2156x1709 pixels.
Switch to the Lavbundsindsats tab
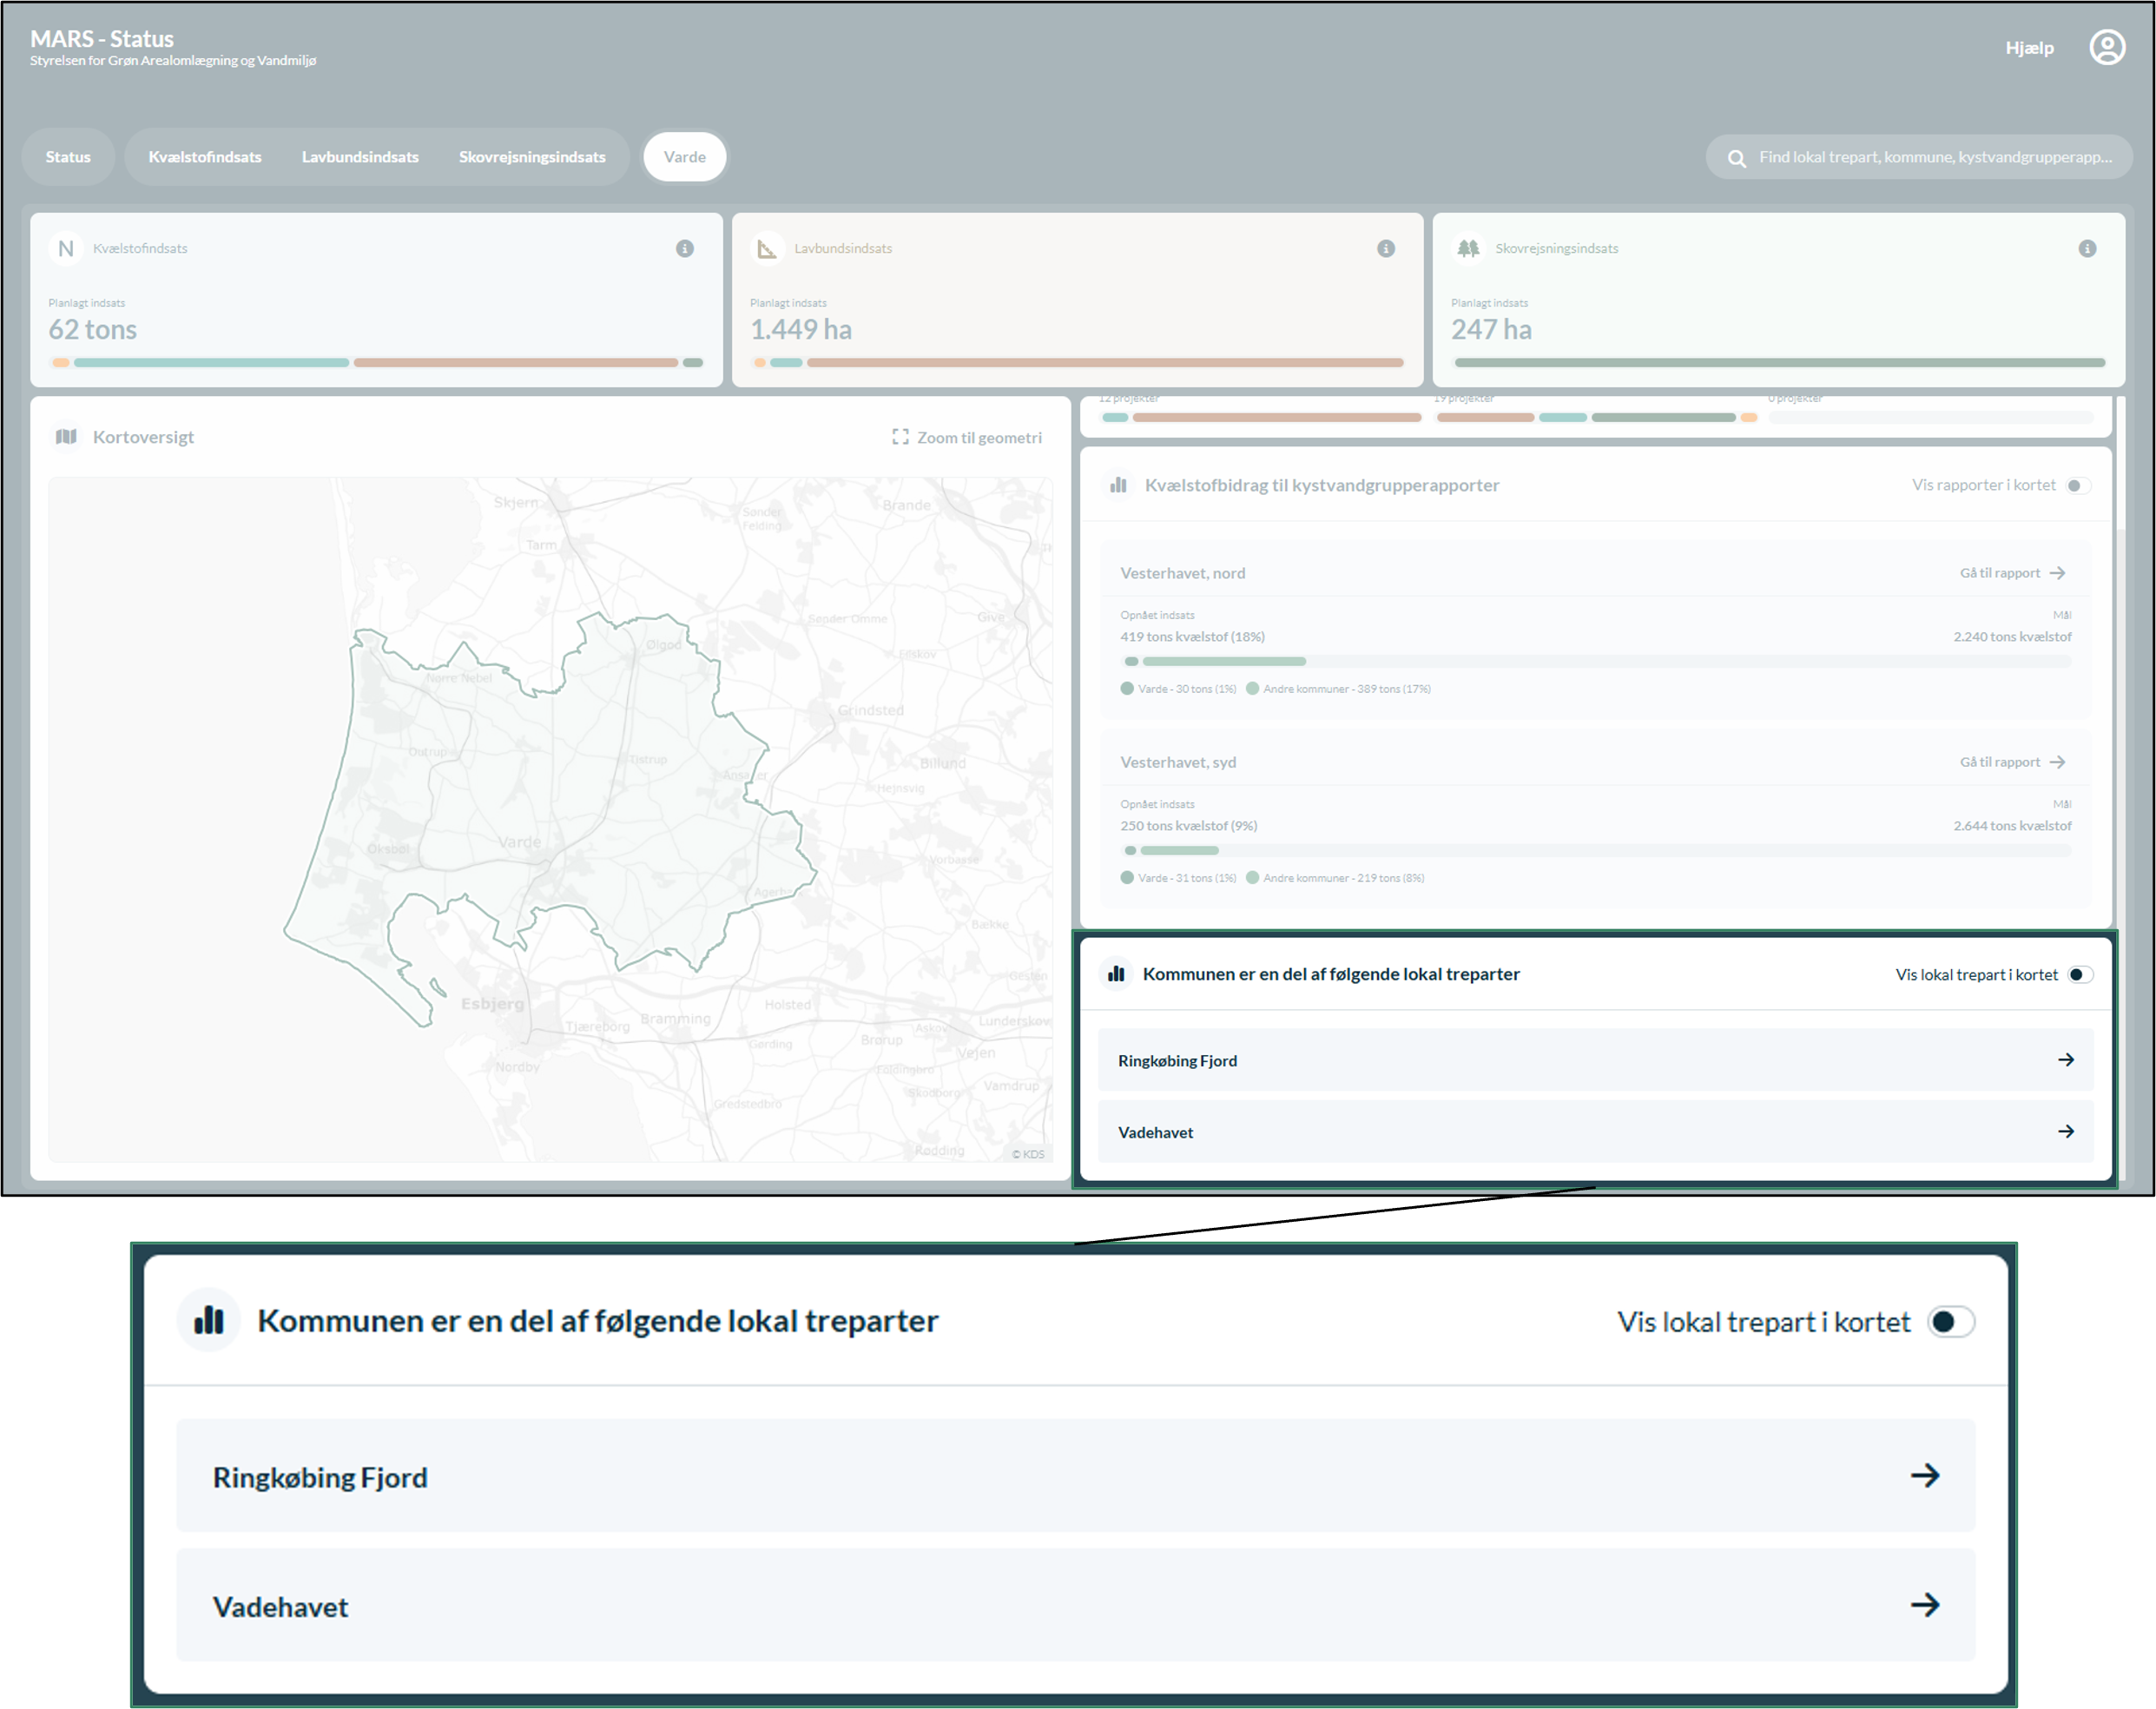pos(360,157)
